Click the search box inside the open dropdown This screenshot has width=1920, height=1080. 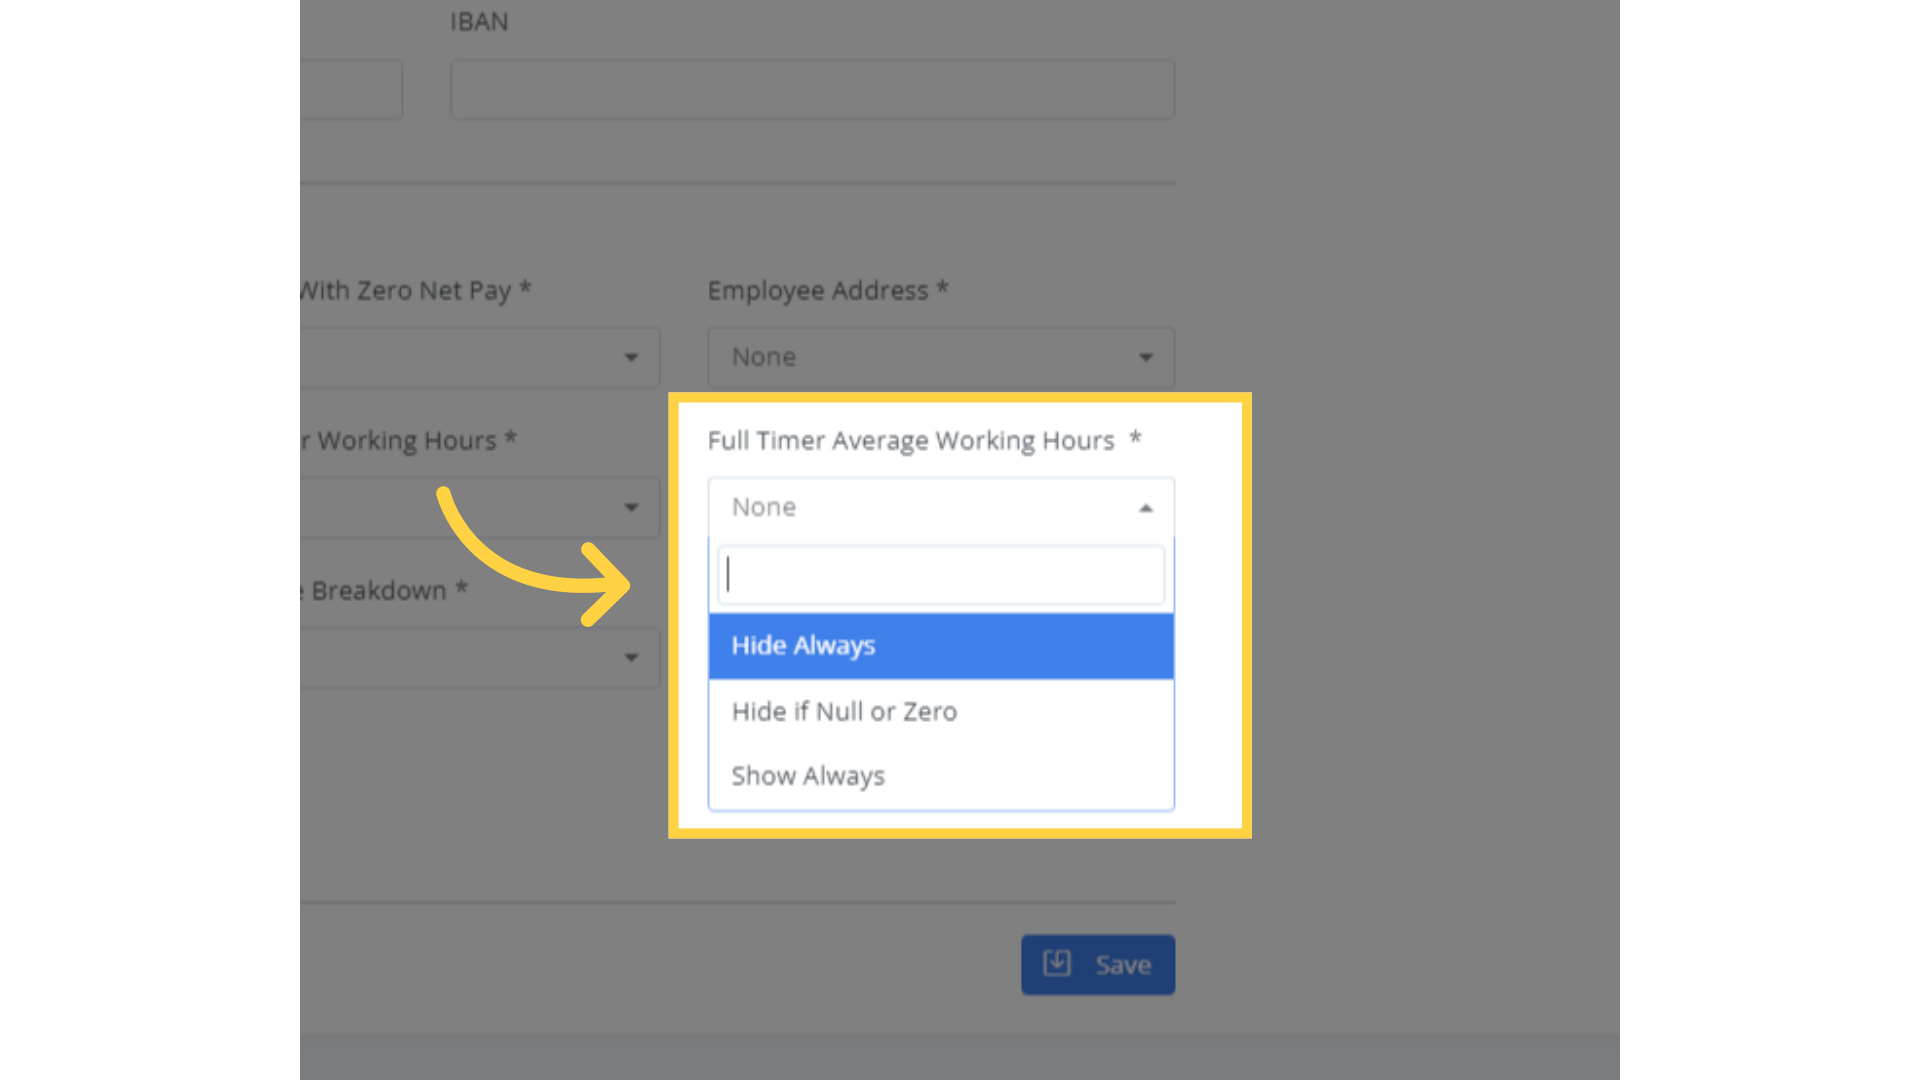point(940,574)
